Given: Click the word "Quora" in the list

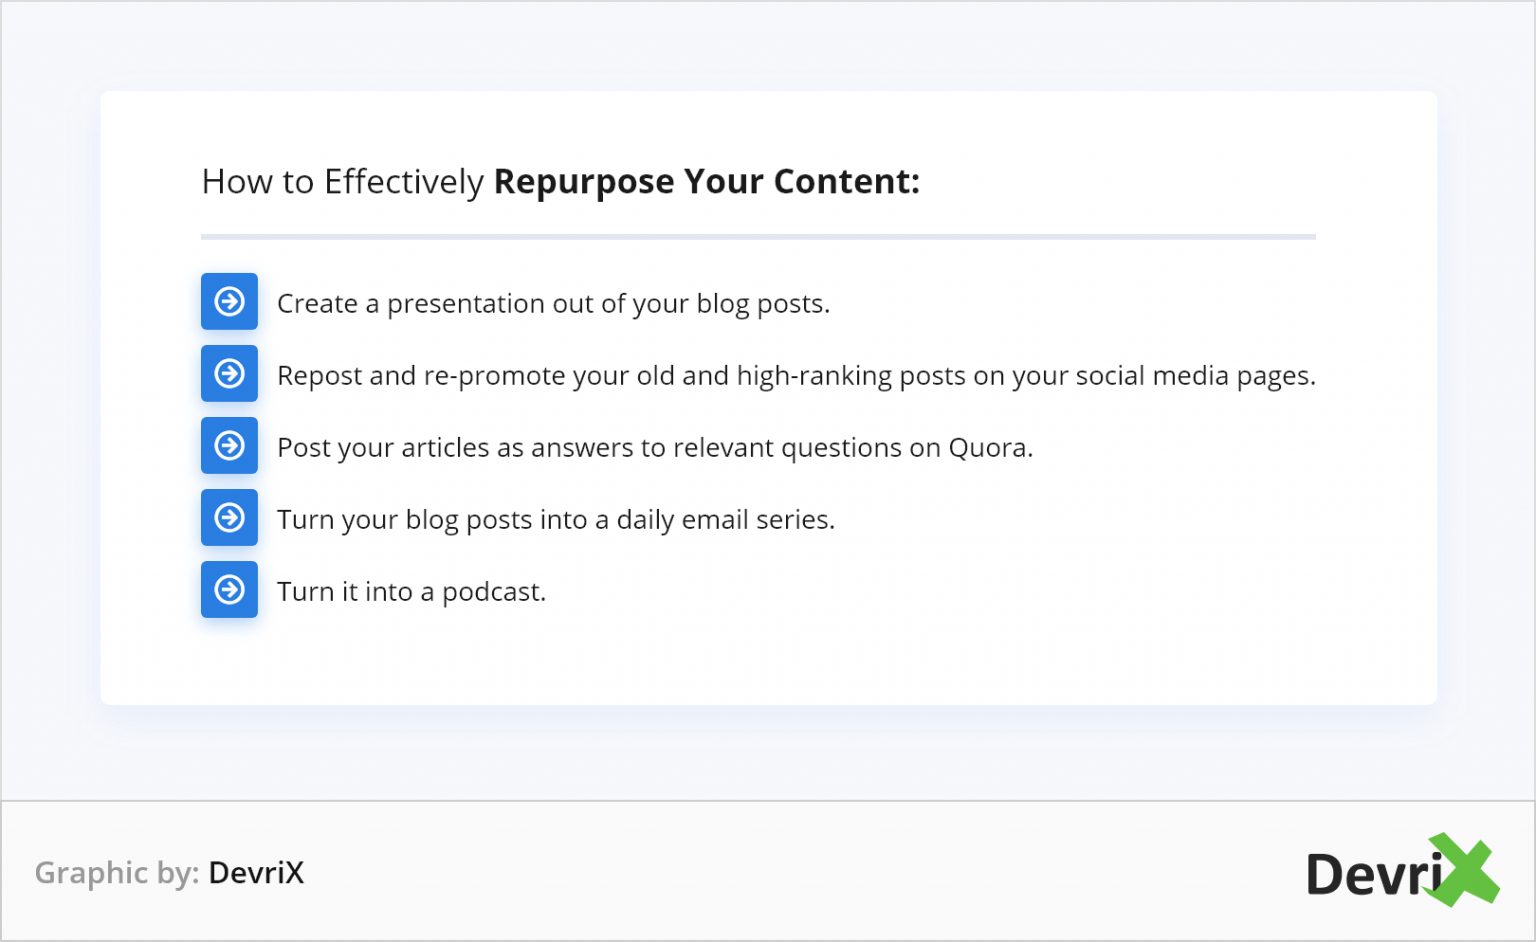Looking at the screenshot, I should 990,448.
